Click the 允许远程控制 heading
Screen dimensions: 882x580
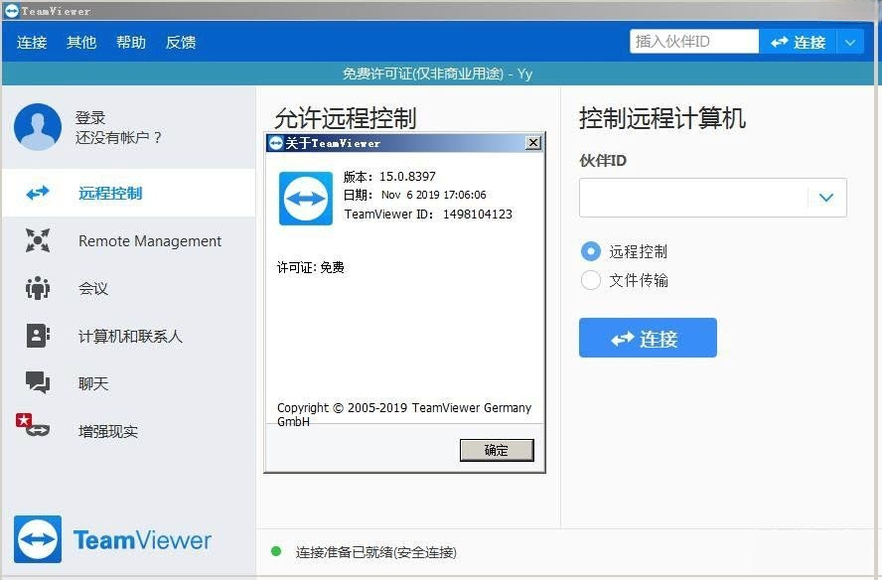(345, 118)
